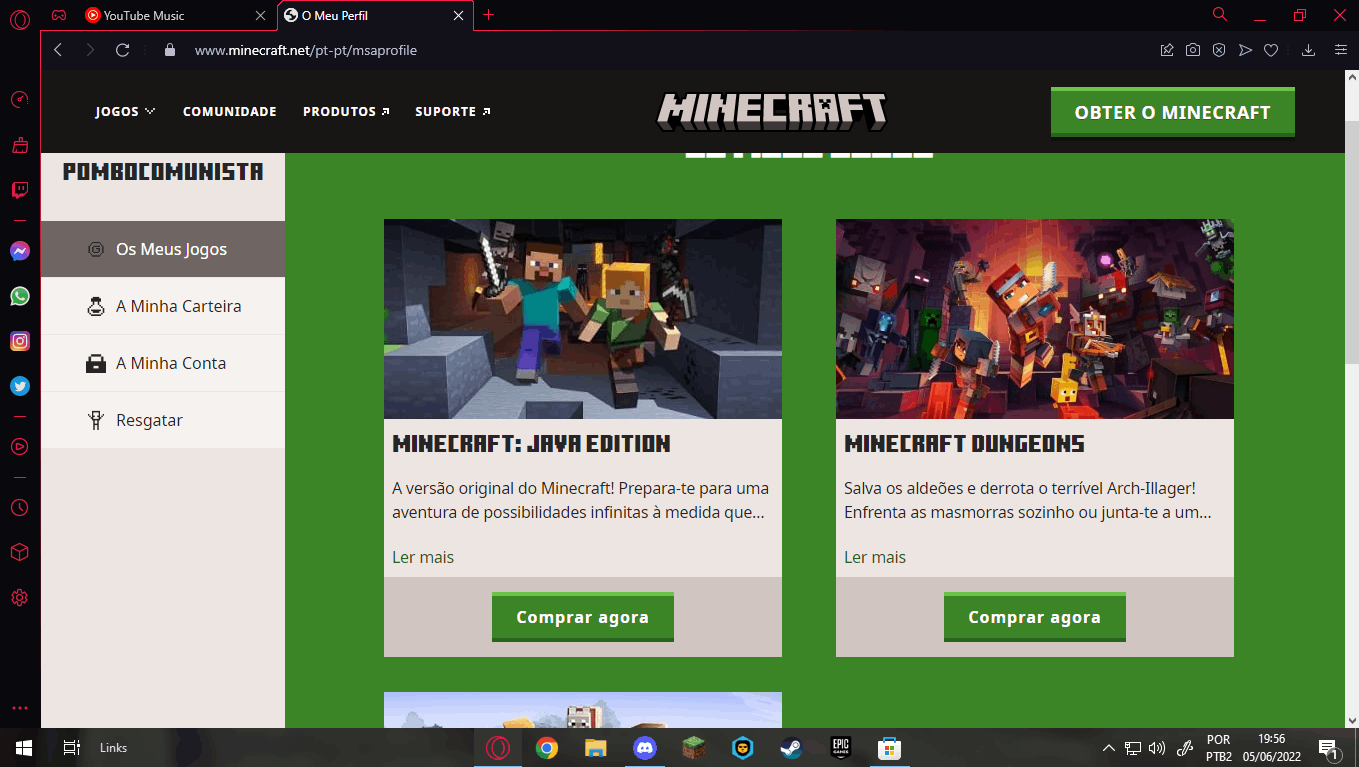Open Epic Games from the taskbar

(x=840, y=747)
